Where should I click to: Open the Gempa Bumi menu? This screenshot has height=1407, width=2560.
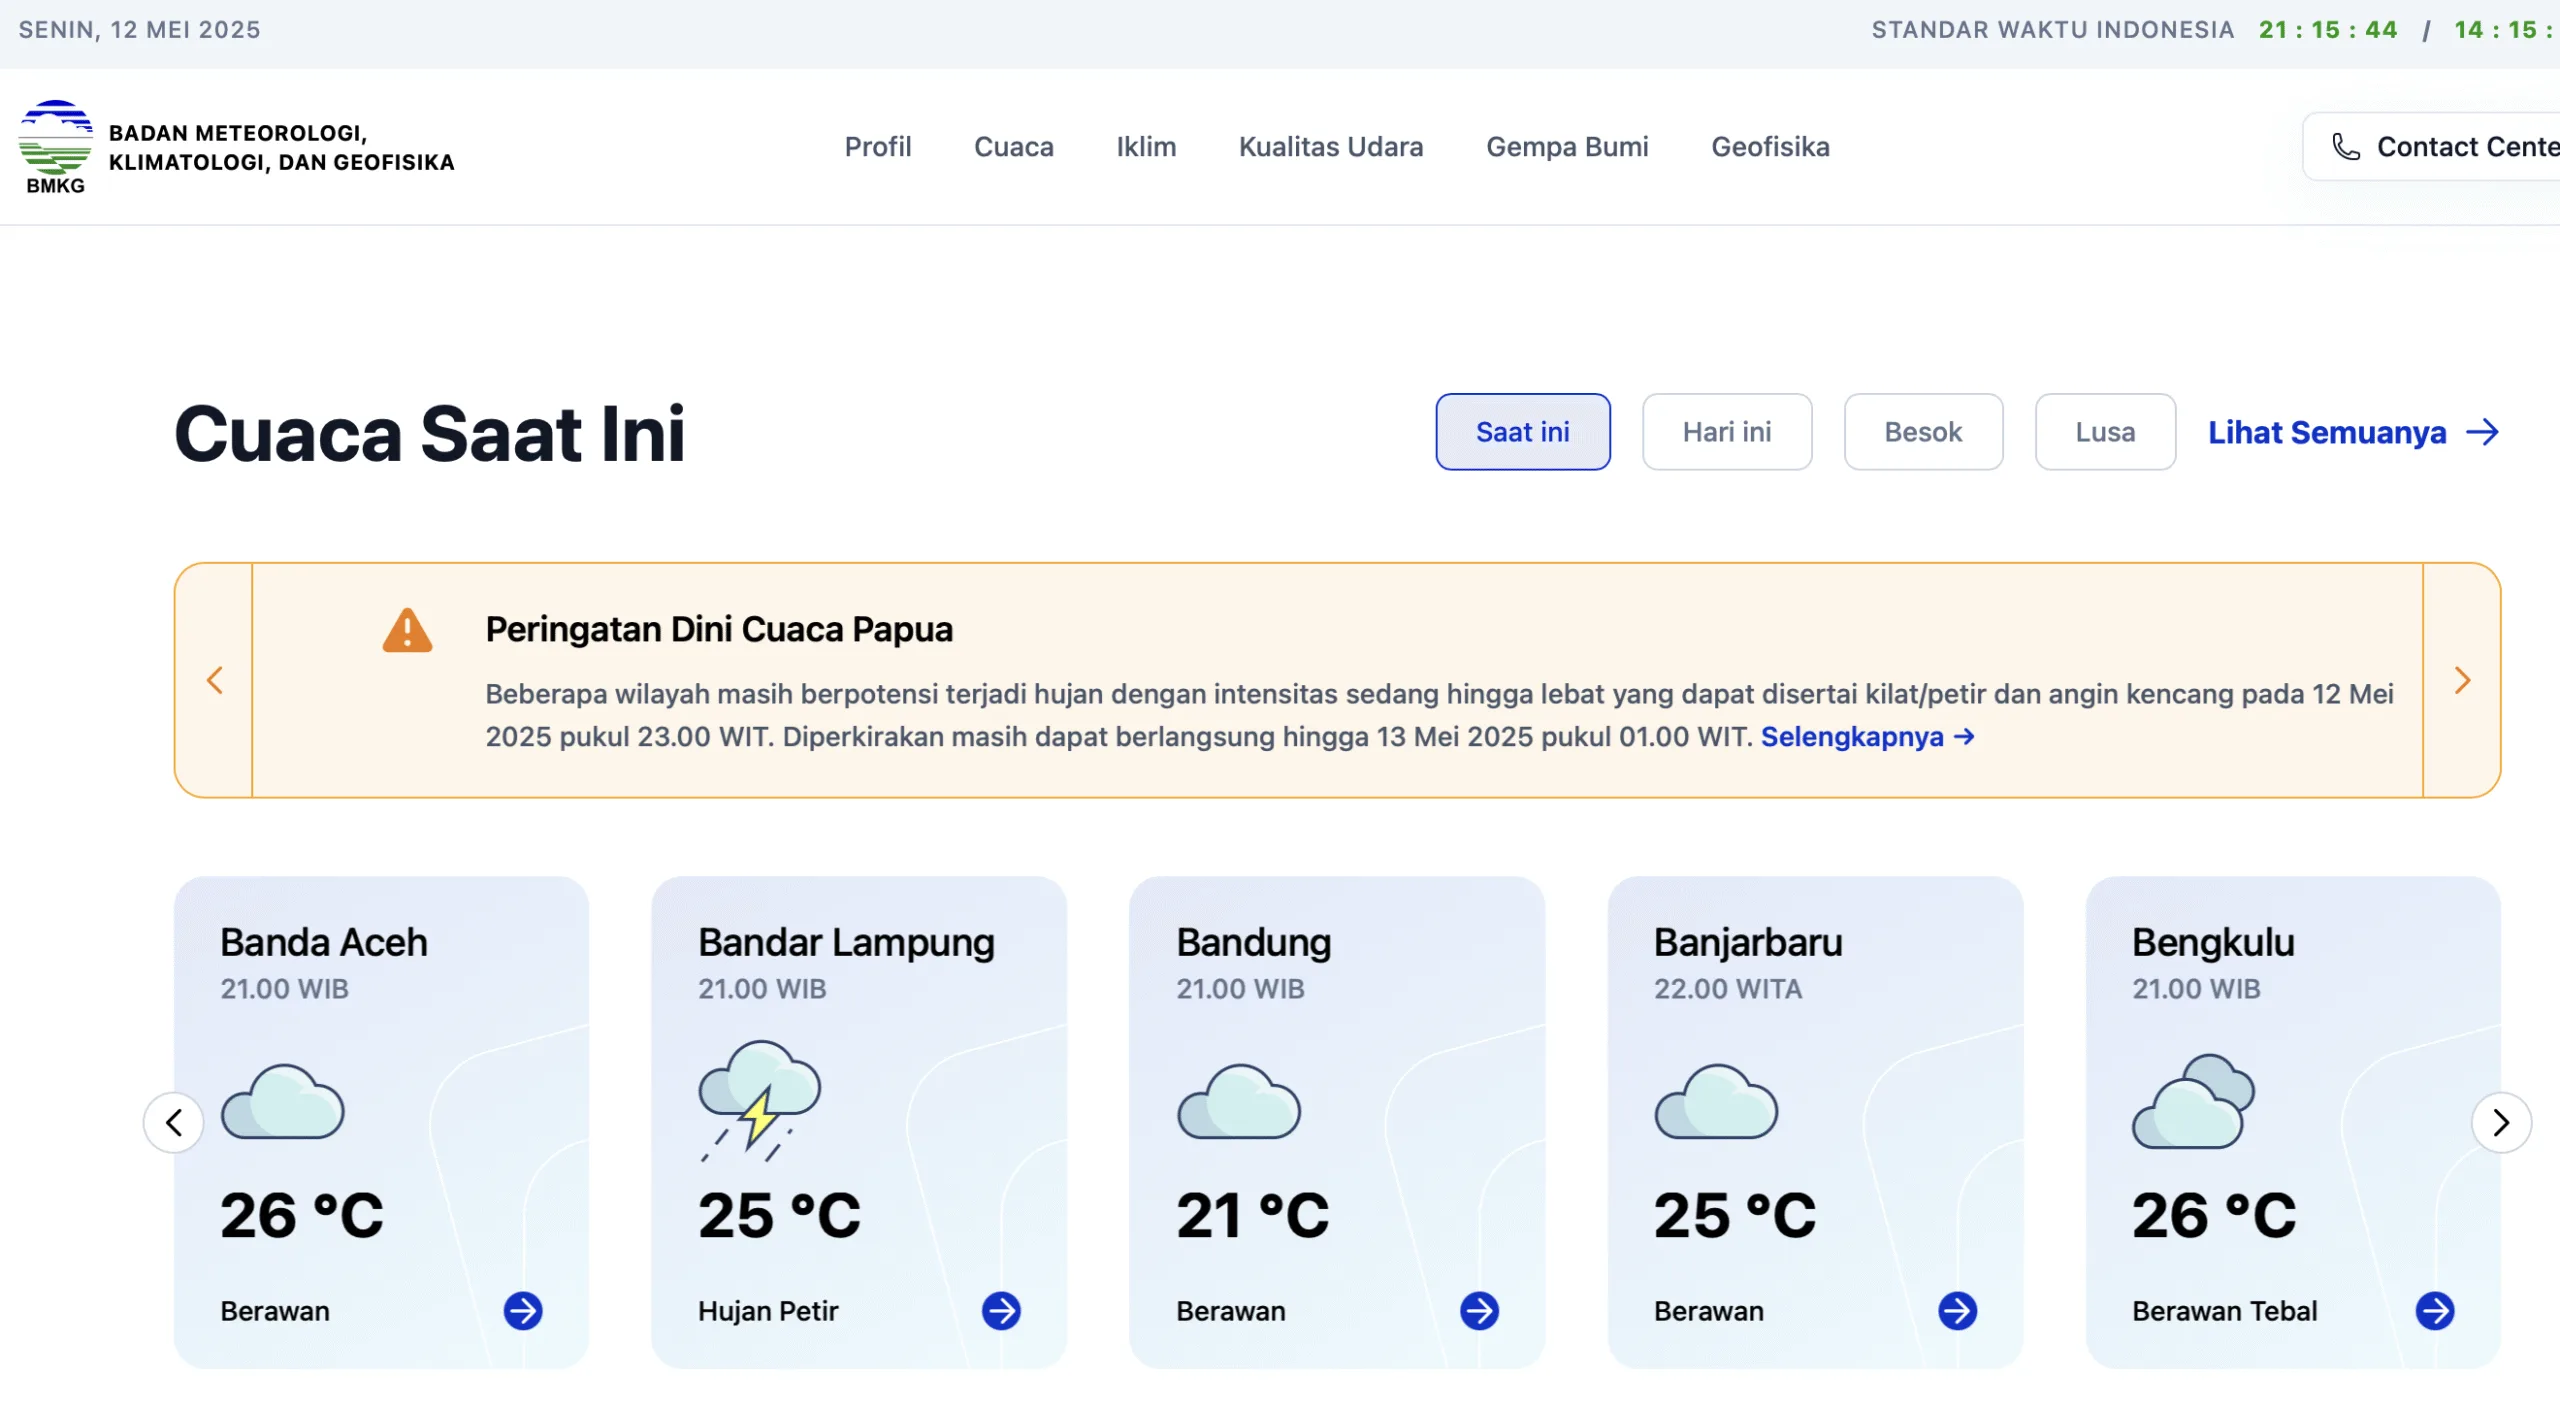[1567, 146]
